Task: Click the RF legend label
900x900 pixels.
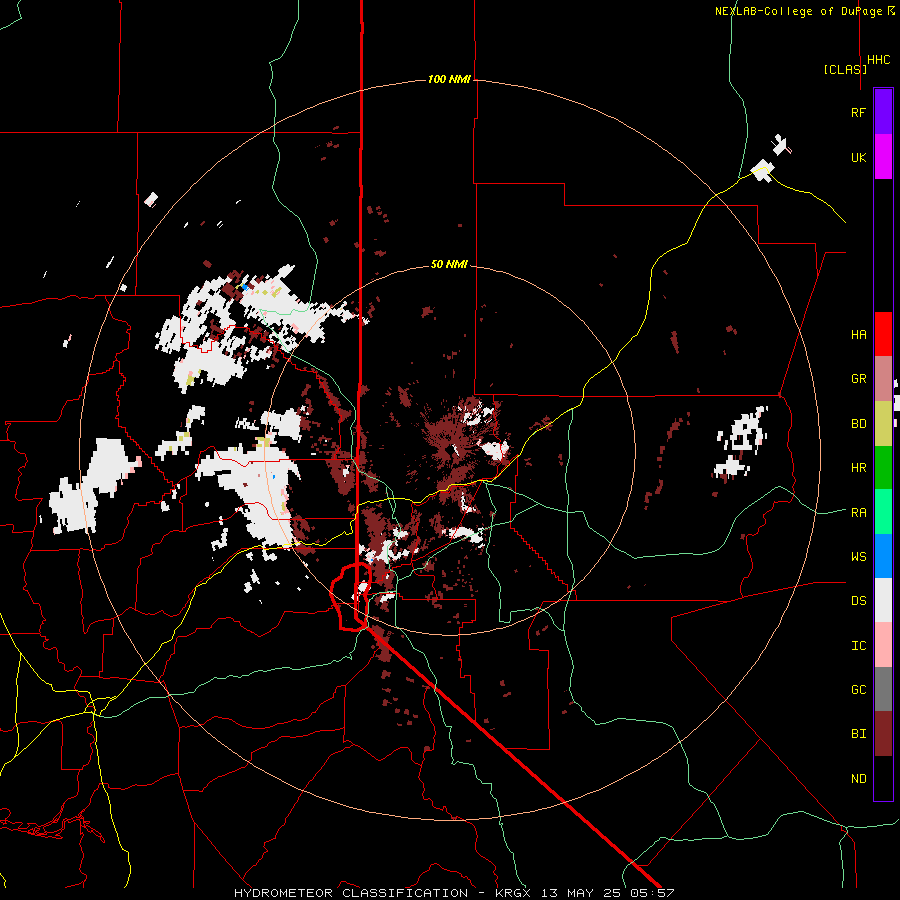Action: coord(858,112)
